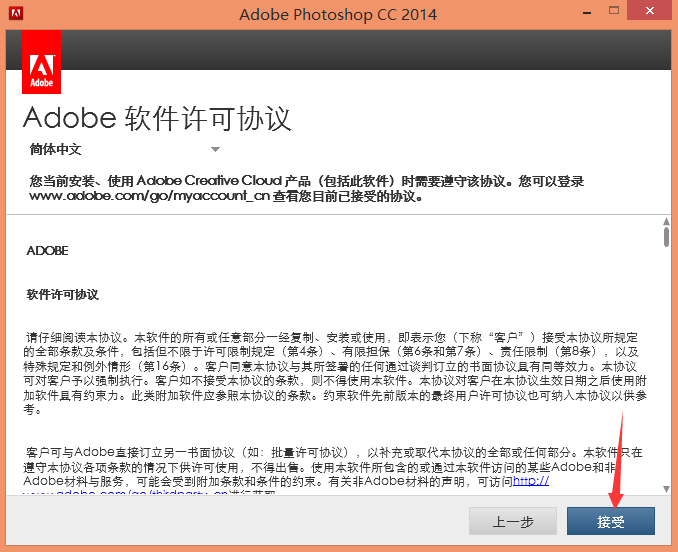Viewport: 678px width, 552px height.
Task: Click the 接受 accept button
Action: click(x=611, y=521)
